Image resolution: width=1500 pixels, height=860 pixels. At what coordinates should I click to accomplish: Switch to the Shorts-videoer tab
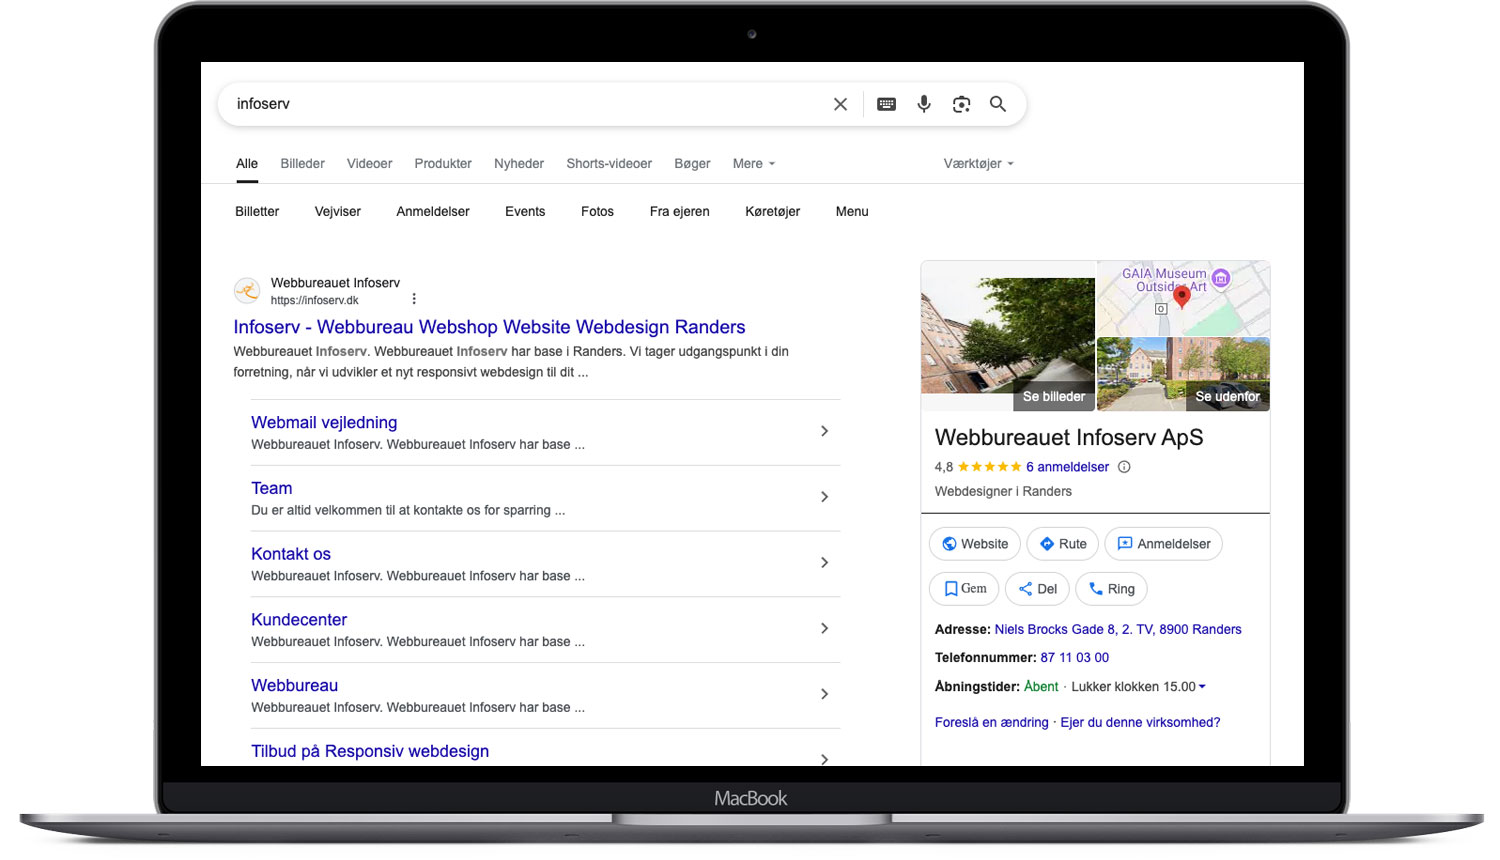609,164
